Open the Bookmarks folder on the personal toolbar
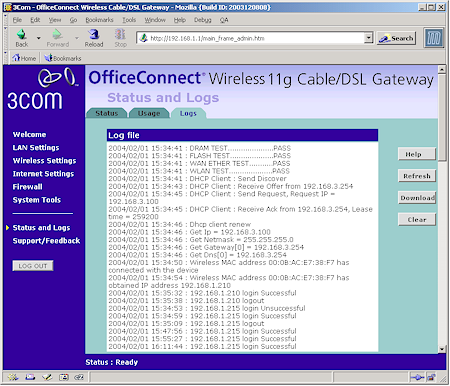This screenshot has height=386, width=450. [63, 58]
